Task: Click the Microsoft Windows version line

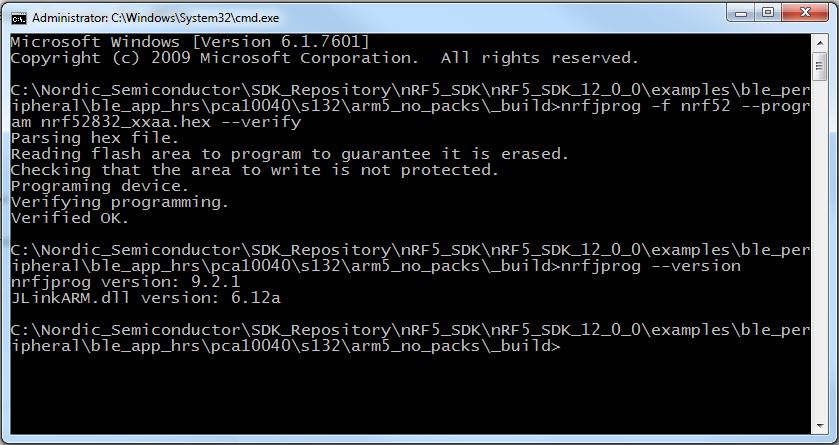Action: pyautogui.click(x=190, y=42)
